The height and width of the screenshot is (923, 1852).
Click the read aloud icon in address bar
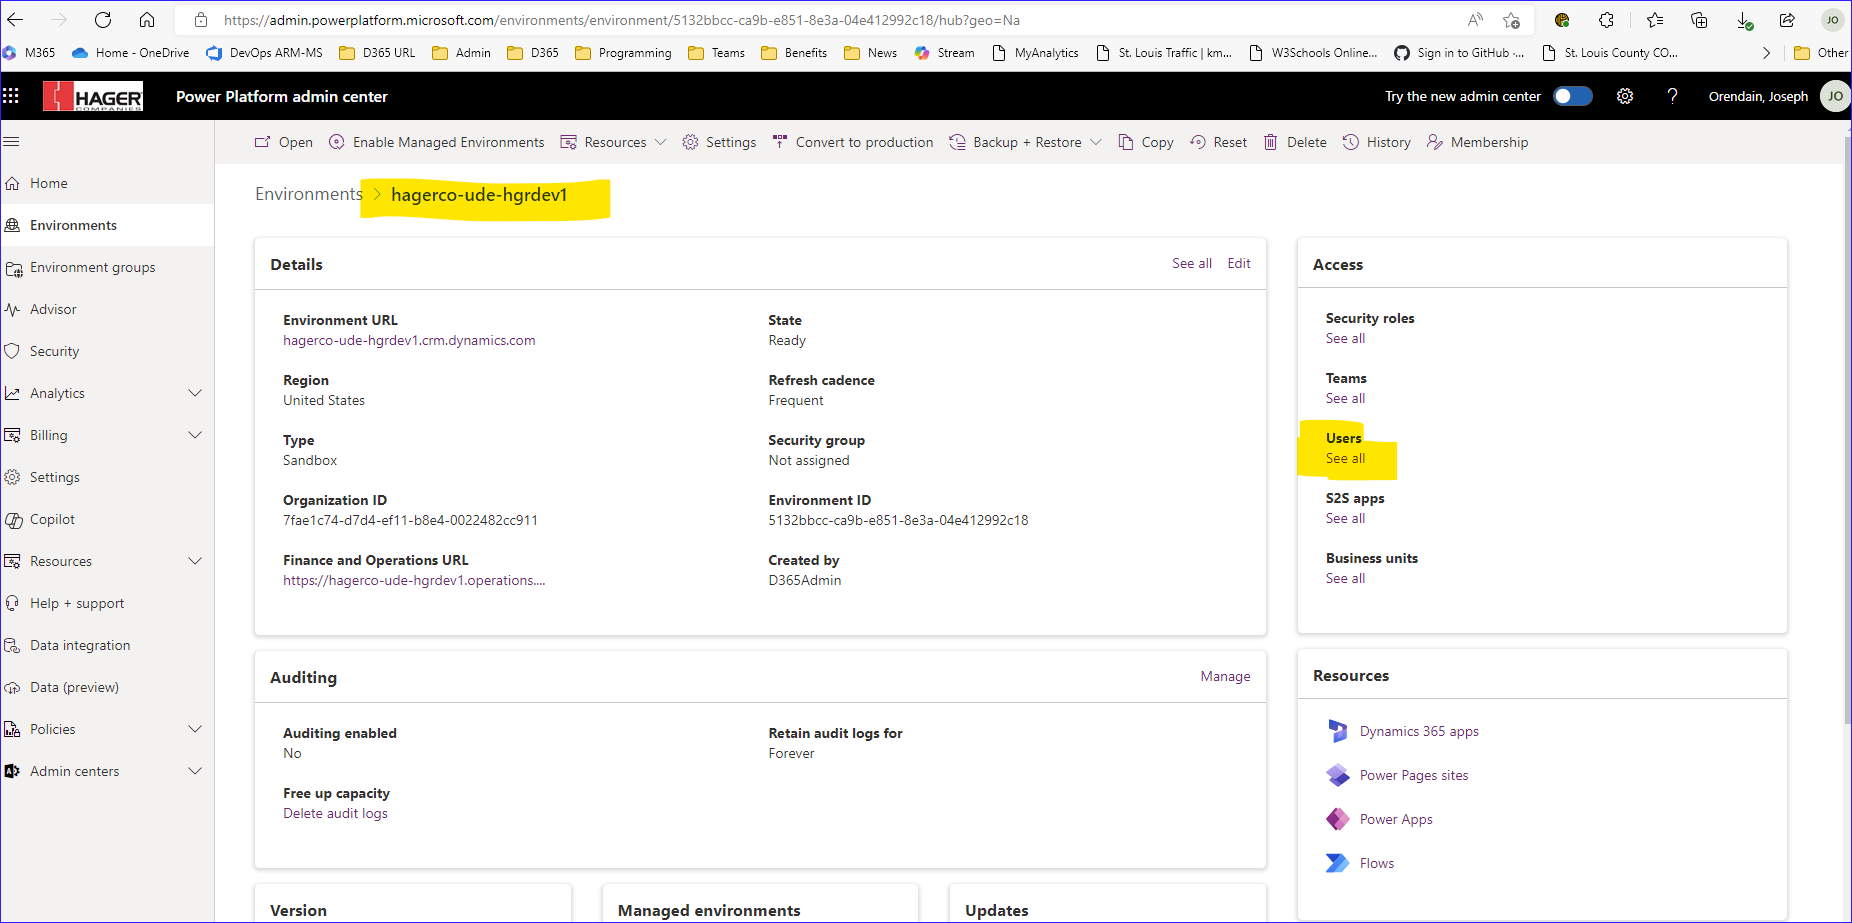pyautogui.click(x=1475, y=20)
